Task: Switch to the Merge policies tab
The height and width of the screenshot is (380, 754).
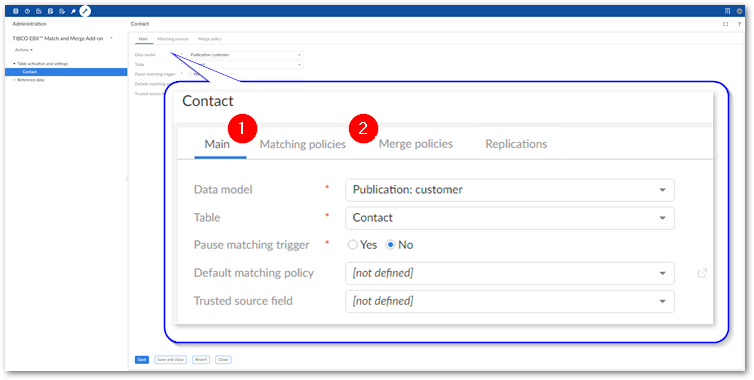Action: pos(415,144)
